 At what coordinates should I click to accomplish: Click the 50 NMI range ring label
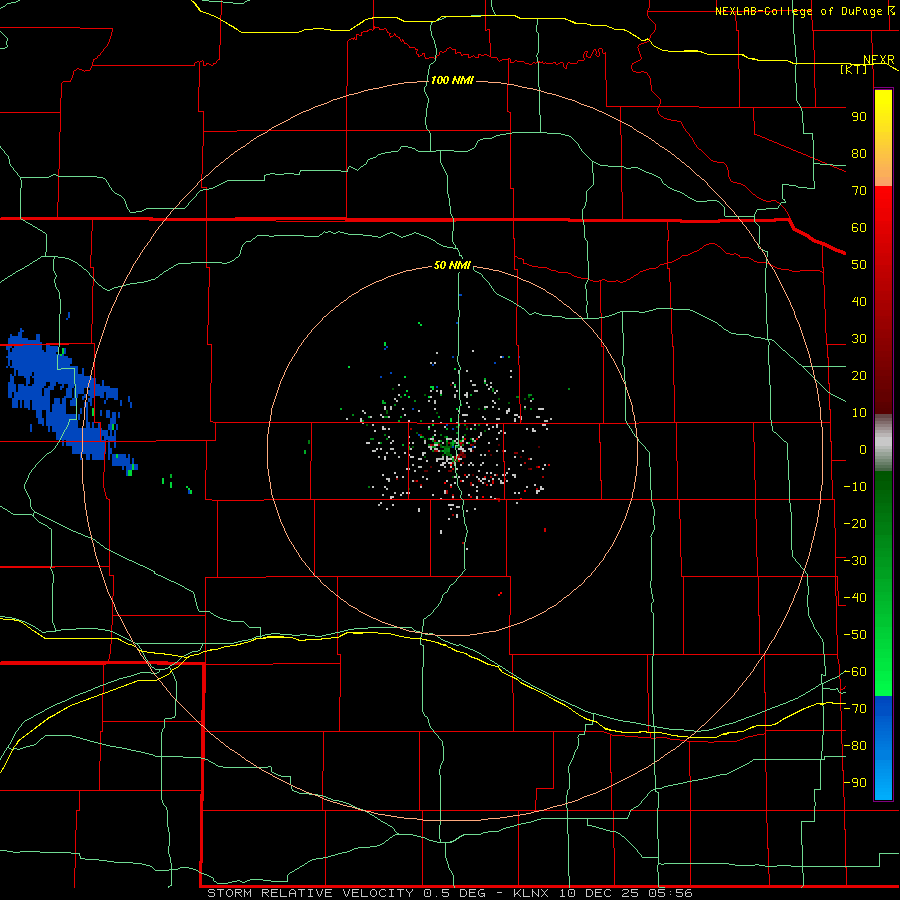[452, 265]
